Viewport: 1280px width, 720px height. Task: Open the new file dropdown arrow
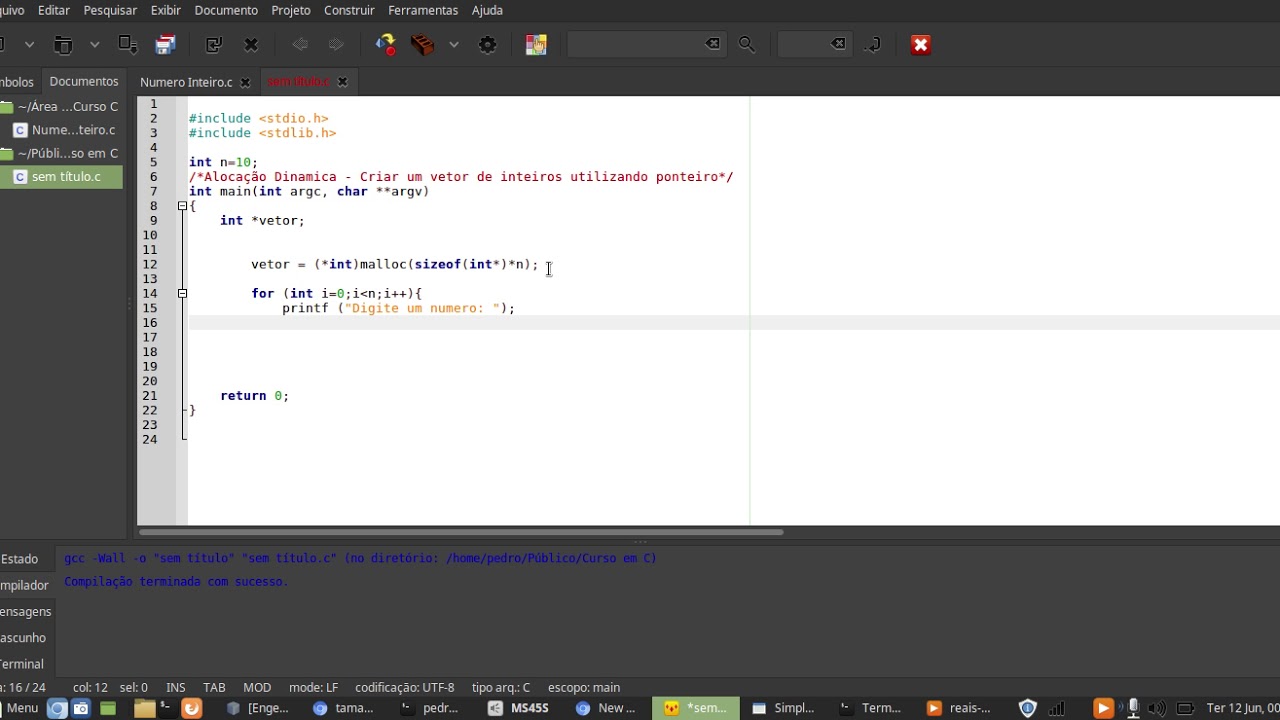click(x=29, y=44)
